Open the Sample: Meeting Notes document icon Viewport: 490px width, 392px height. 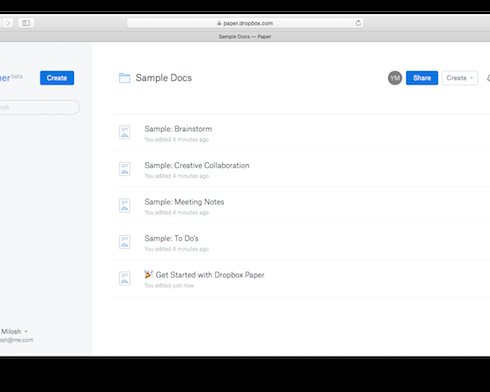pyautogui.click(x=125, y=205)
